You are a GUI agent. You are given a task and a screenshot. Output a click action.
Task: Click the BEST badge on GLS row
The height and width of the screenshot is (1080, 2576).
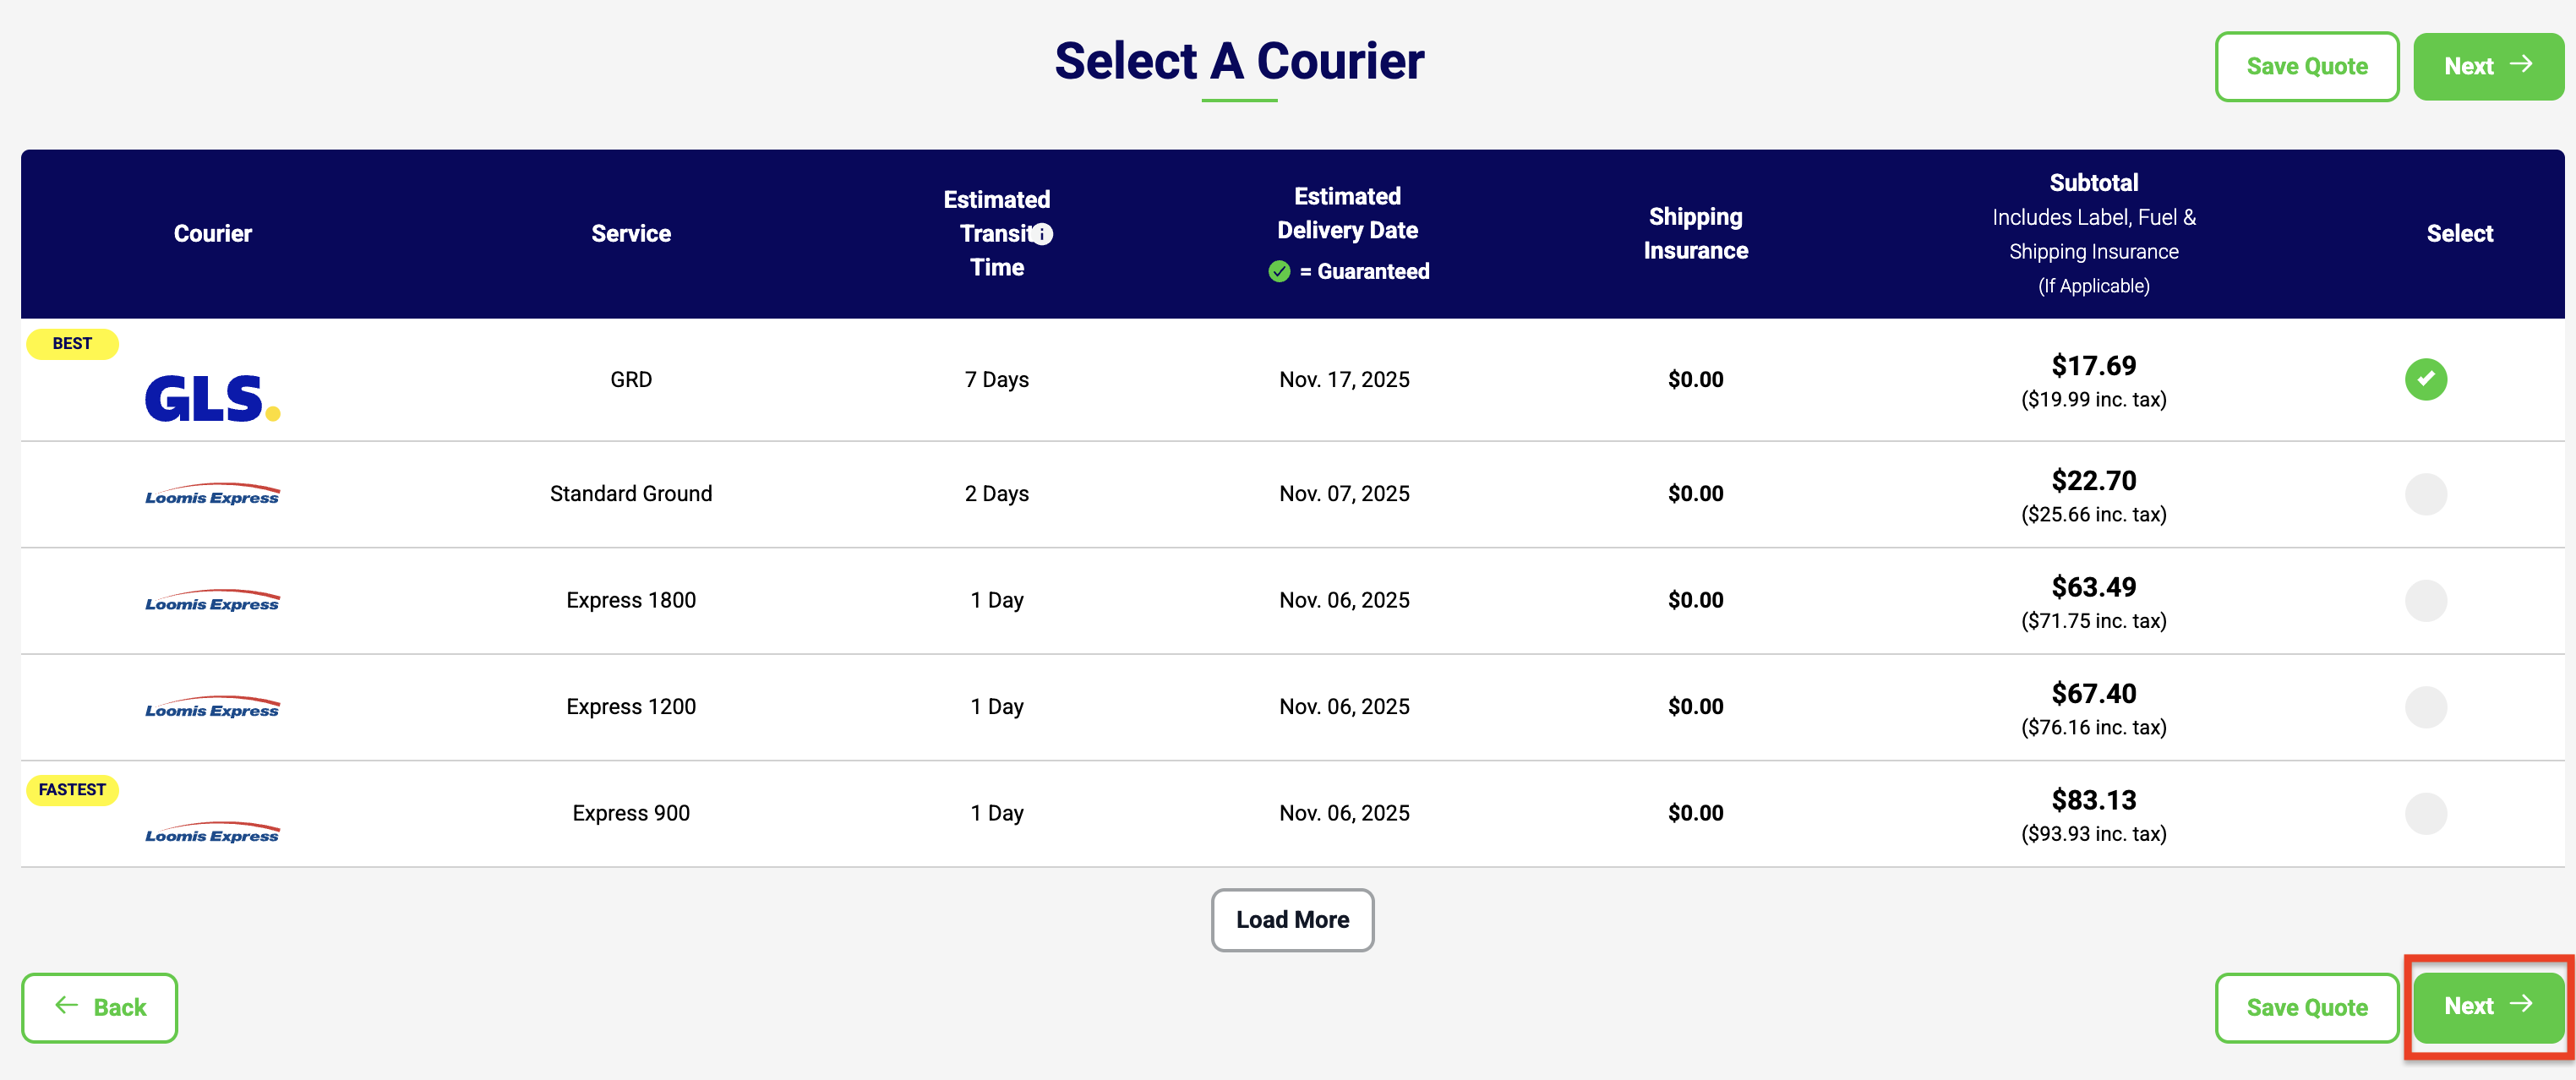point(72,343)
